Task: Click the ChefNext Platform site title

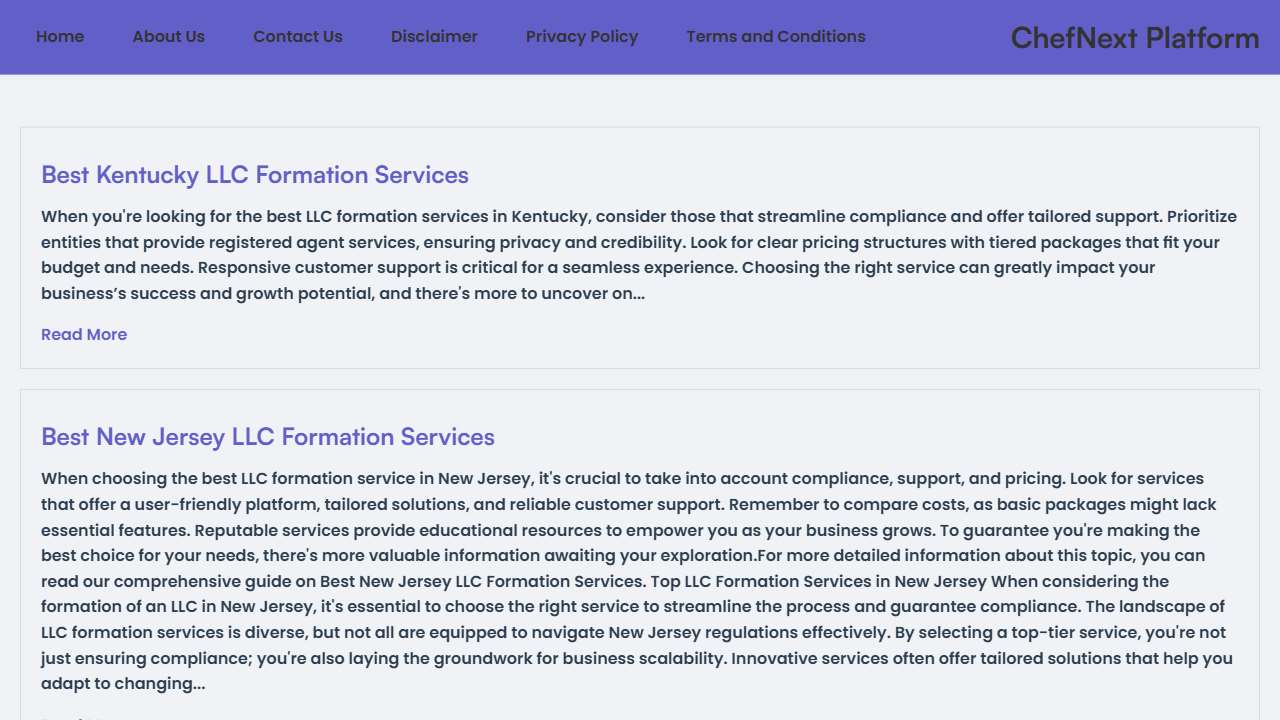Action: pyautogui.click(x=1134, y=38)
